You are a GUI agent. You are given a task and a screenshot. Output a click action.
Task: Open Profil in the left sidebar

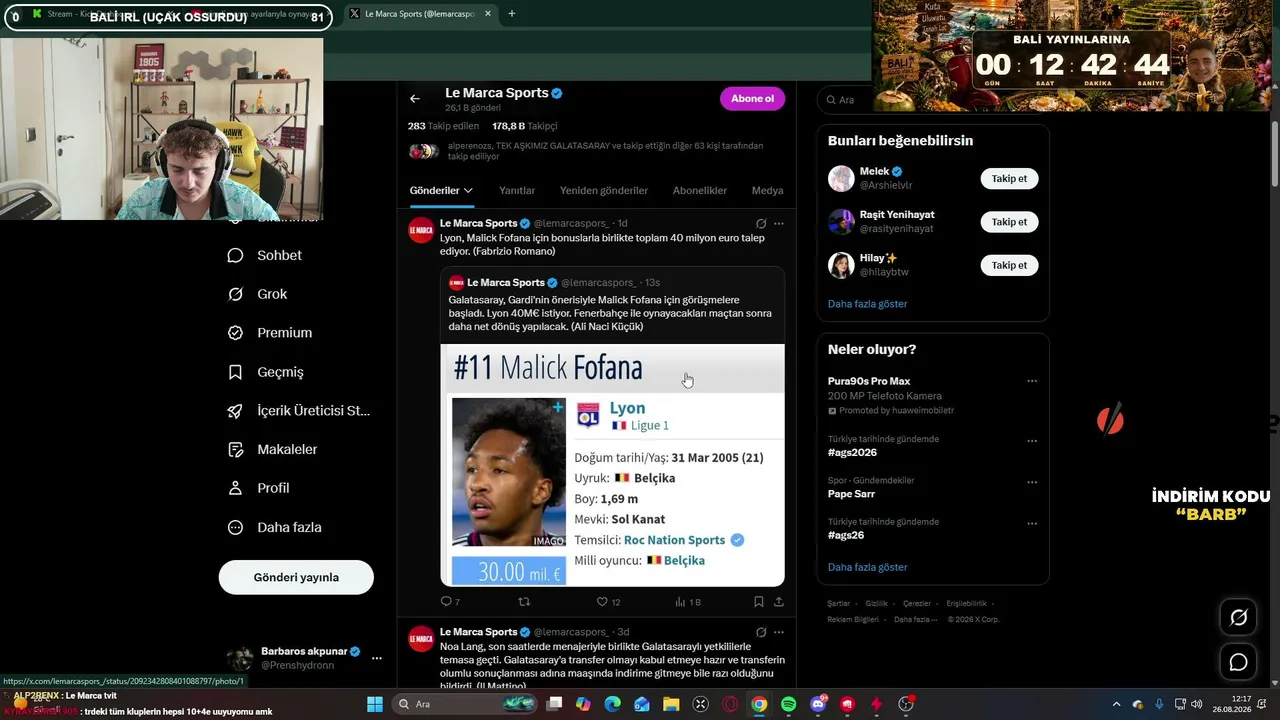259,488
